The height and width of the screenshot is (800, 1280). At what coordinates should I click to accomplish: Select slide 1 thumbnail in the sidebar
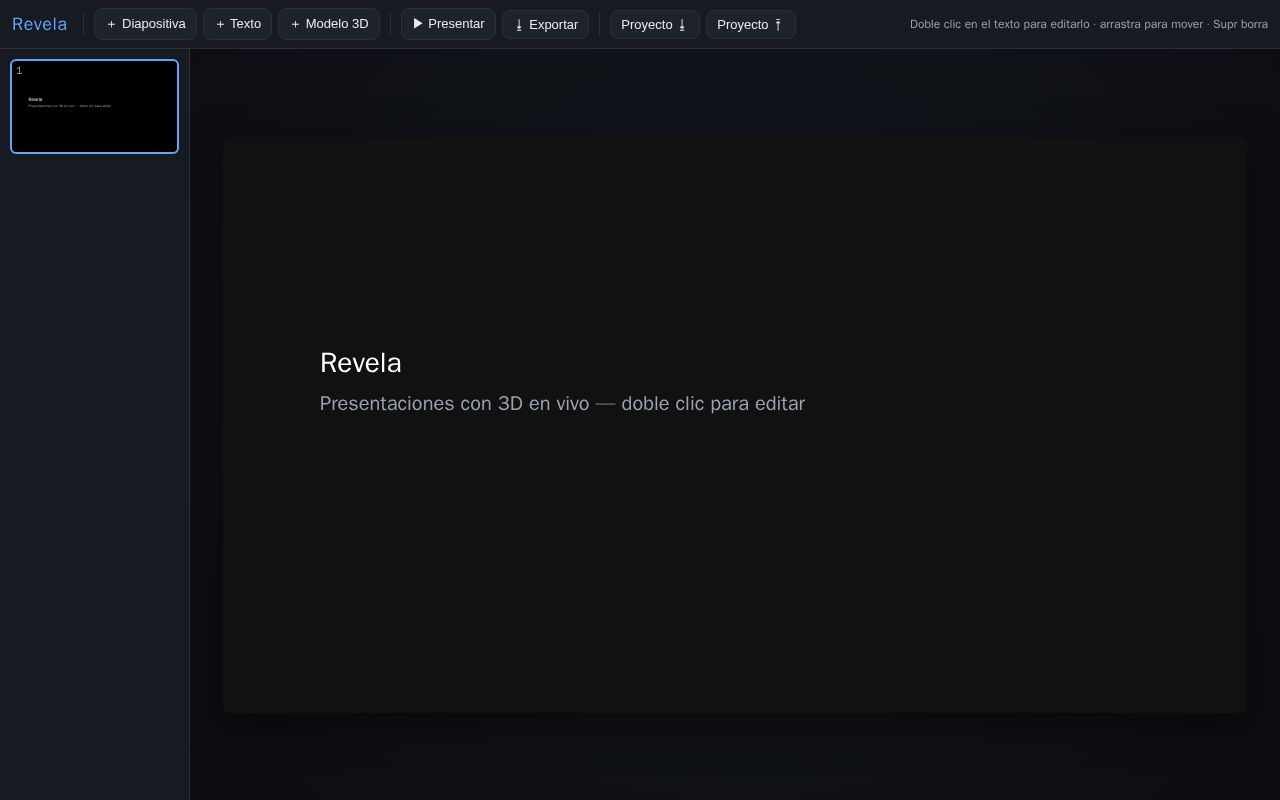[x=95, y=107]
